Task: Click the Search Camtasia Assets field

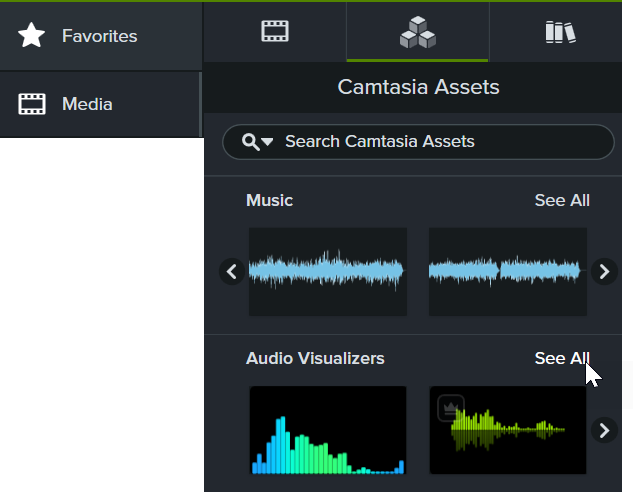Action: pyautogui.click(x=440, y=142)
